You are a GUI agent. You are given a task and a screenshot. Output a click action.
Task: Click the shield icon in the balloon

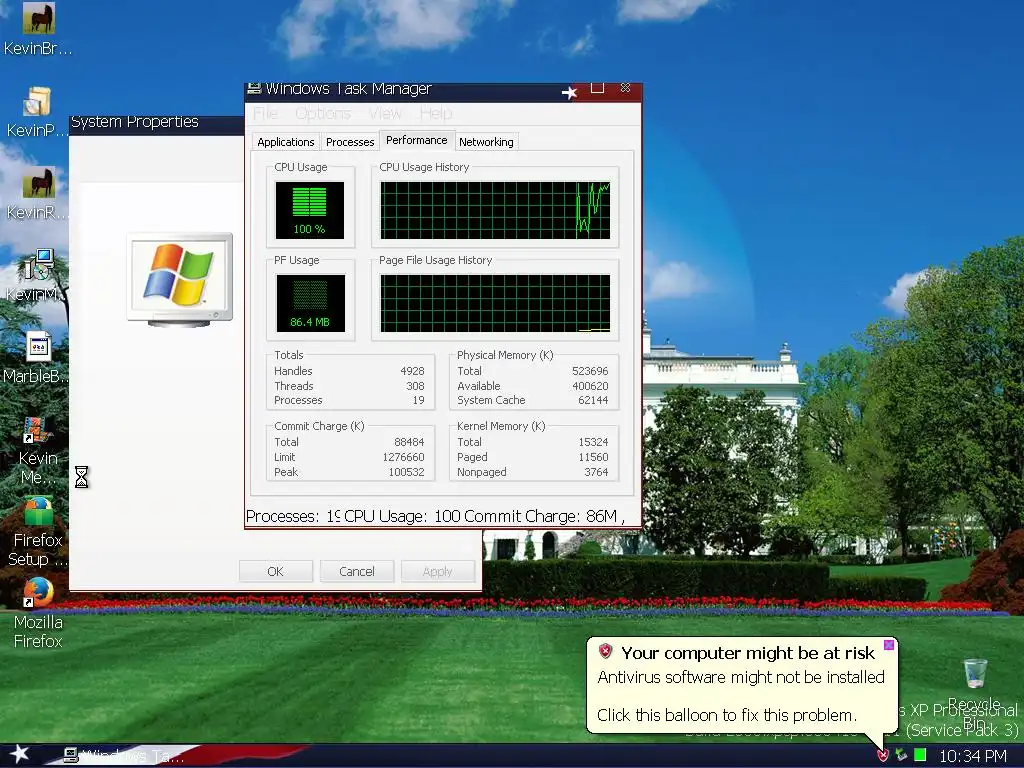click(x=605, y=651)
